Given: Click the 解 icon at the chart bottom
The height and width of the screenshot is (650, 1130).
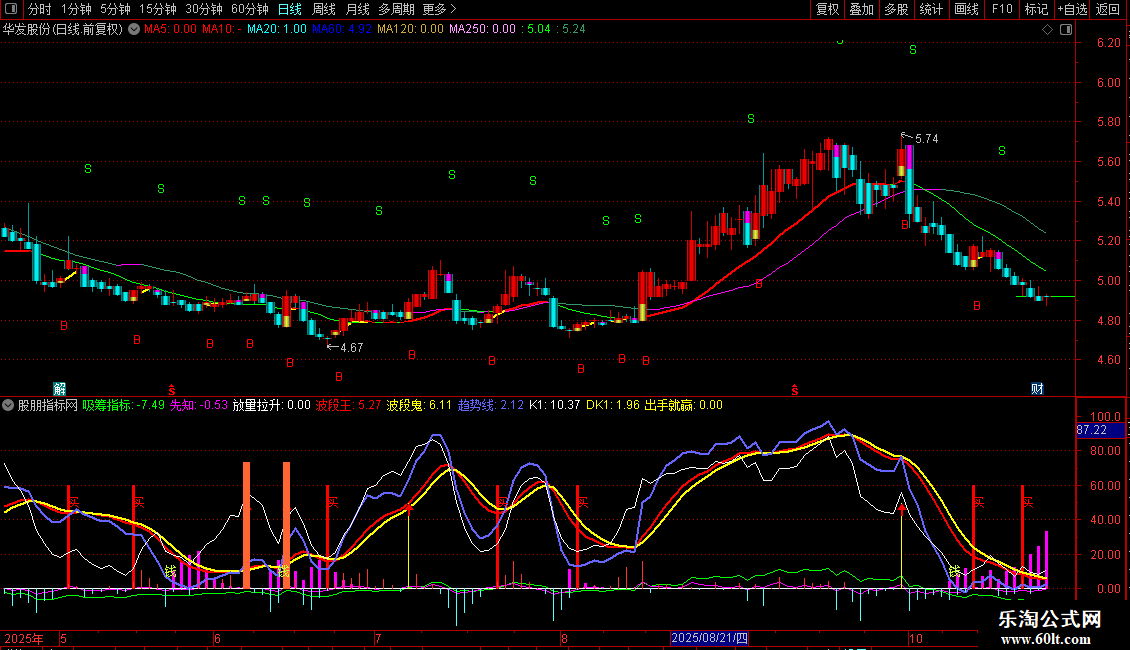Looking at the screenshot, I should (x=60, y=389).
